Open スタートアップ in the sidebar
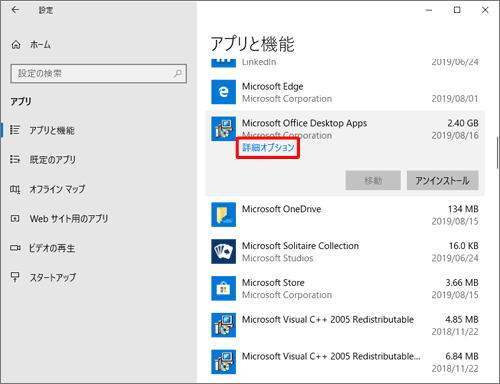The width and height of the screenshot is (500, 384). (53, 277)
